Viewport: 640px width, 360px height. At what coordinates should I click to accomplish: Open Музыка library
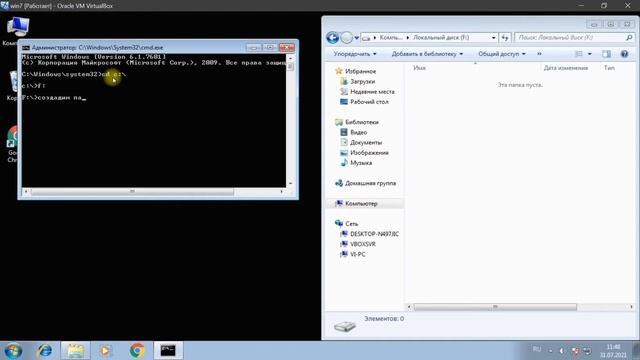[361, 163]
